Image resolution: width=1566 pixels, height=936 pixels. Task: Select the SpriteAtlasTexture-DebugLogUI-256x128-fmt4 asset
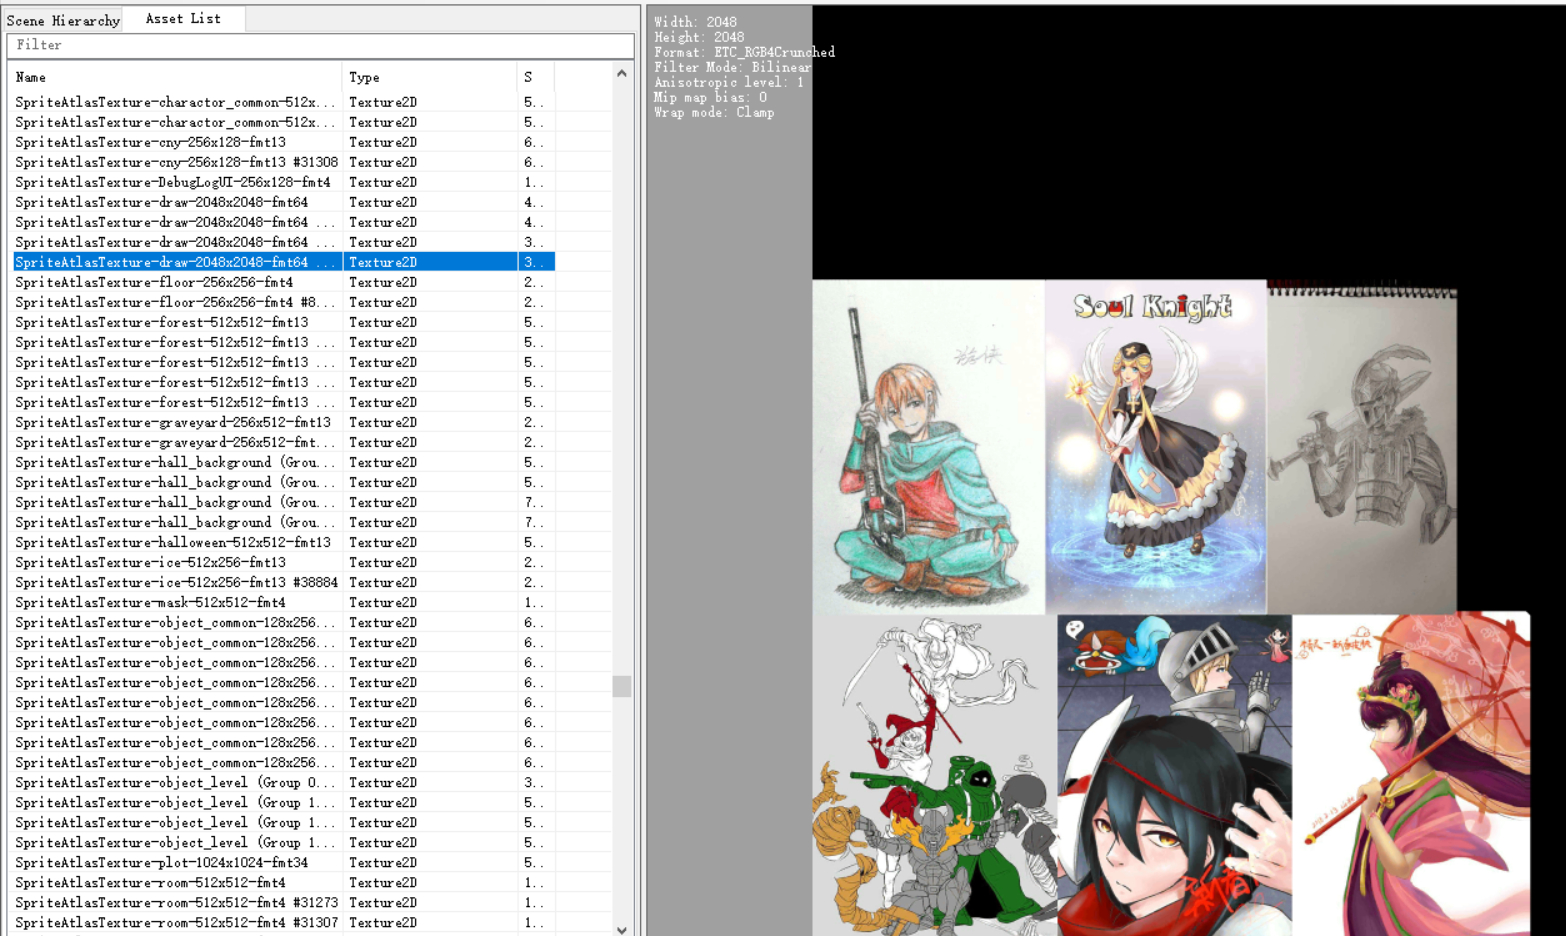click(284, 182)
